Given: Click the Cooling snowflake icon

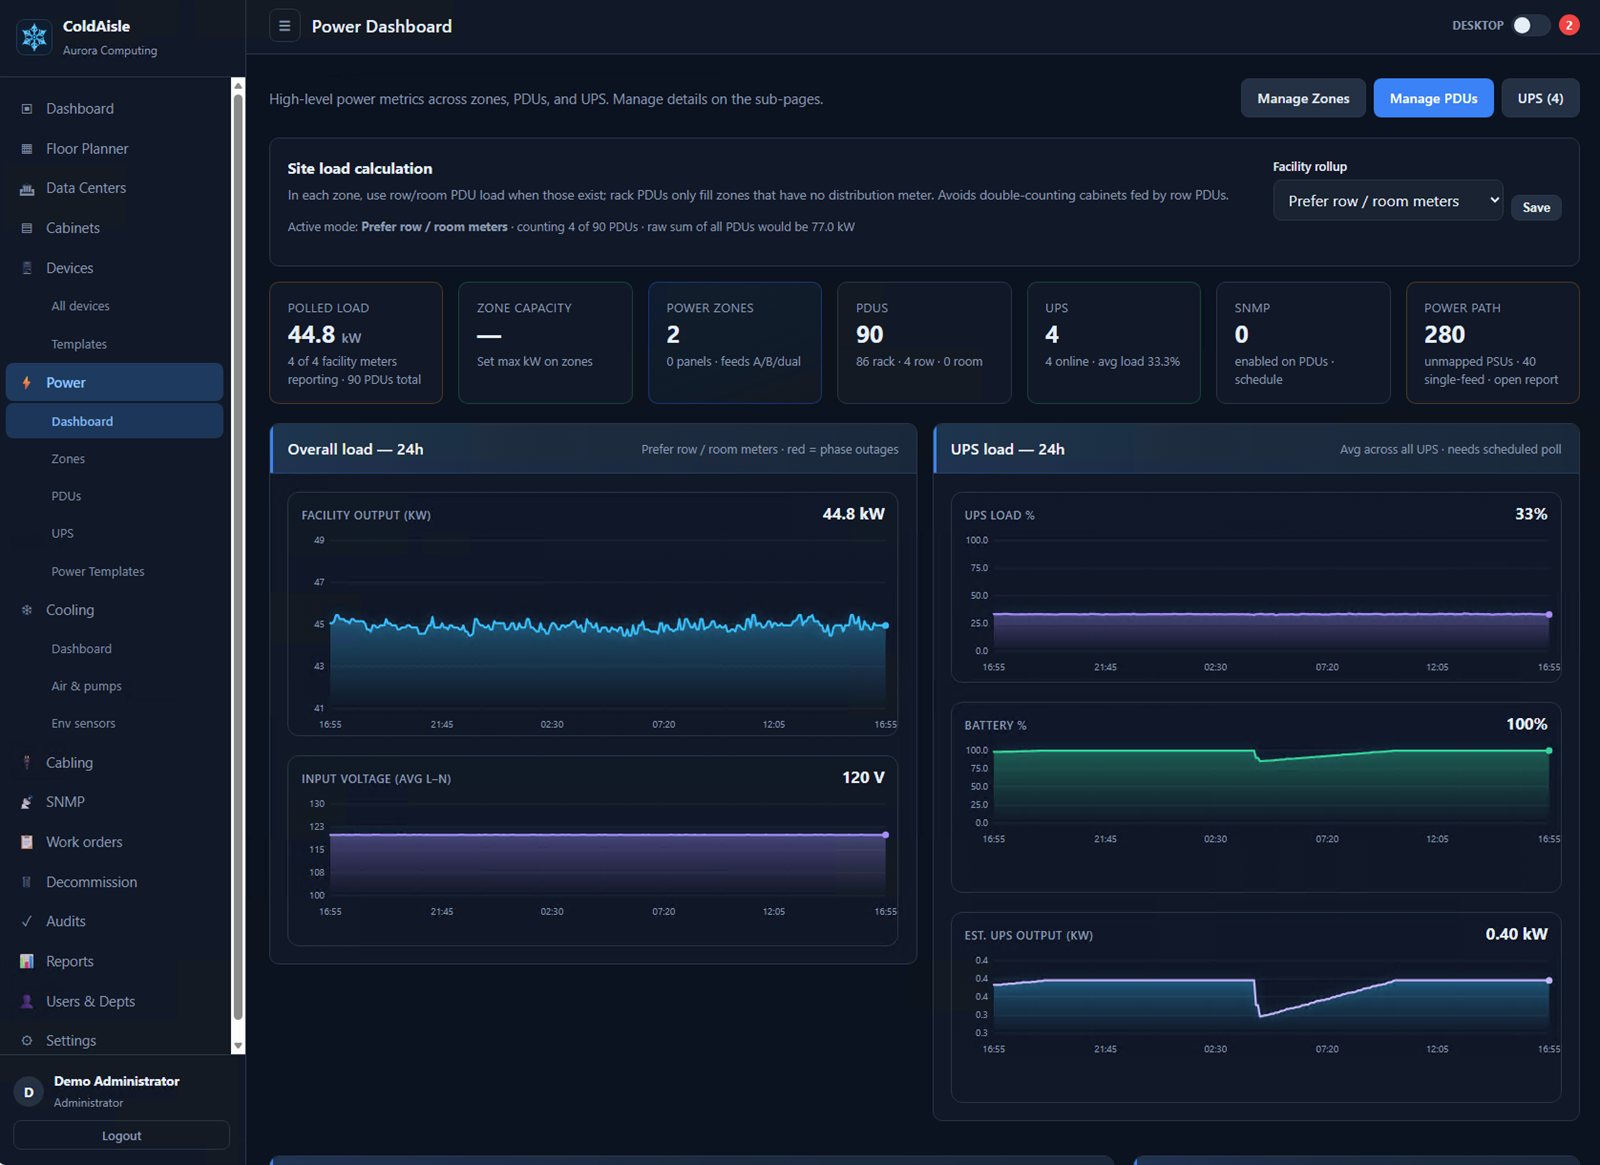Looking at the screenshot, I should (27, 610).
